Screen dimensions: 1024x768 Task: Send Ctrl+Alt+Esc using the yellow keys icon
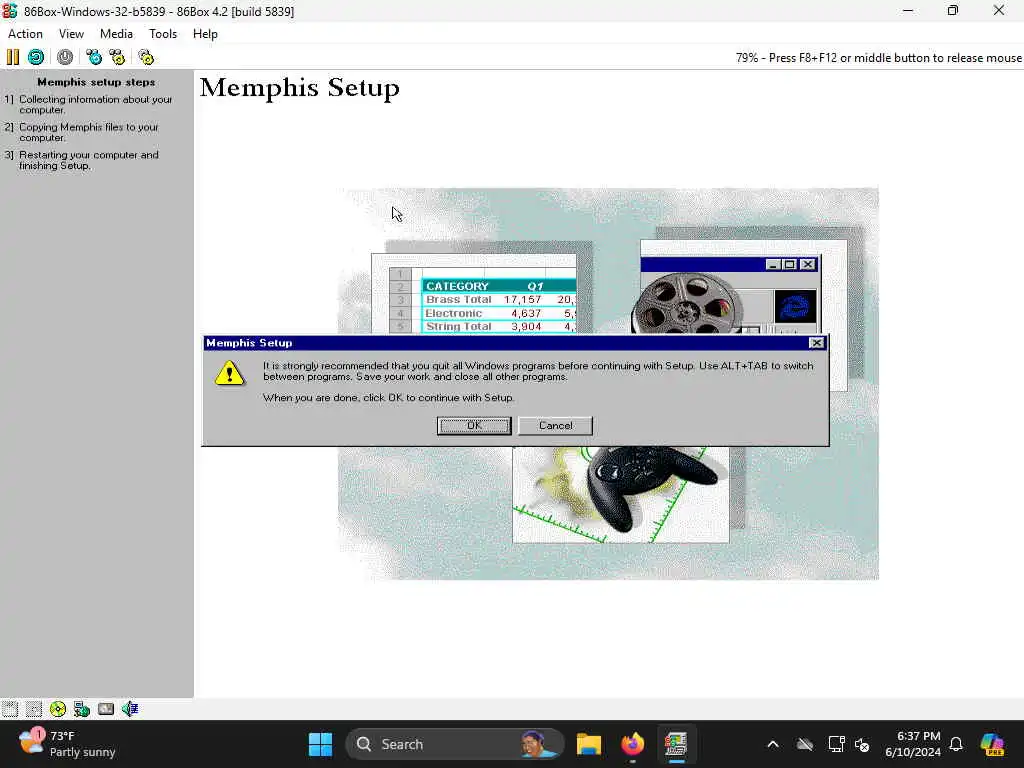118,57
